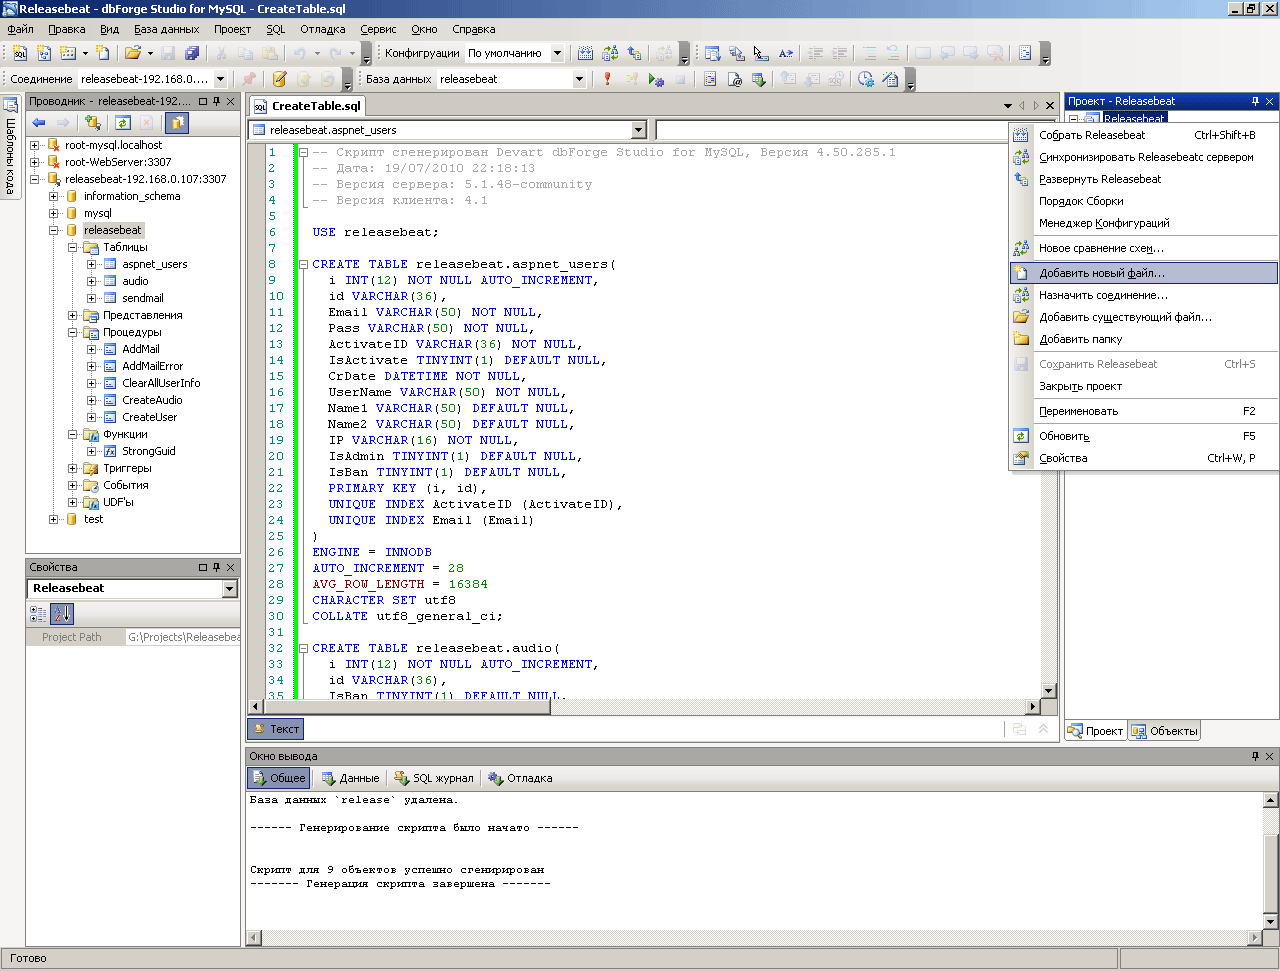Switch output view to Данные
This screenshot has height=972, width=1280.
tap(351, 778)
